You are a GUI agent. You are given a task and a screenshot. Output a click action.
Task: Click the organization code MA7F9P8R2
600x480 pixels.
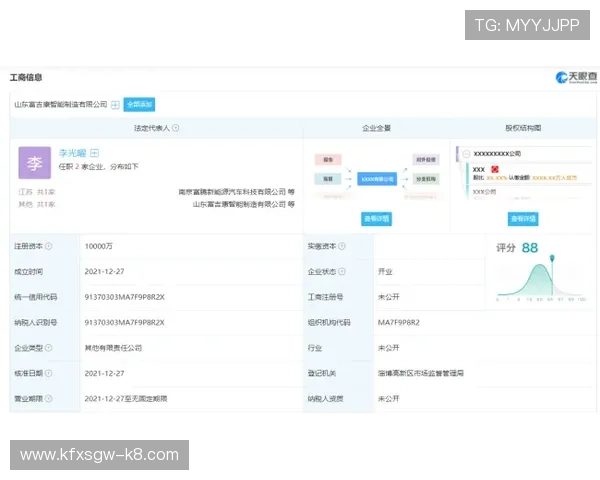pyautogui.click(x=399, y=322)
